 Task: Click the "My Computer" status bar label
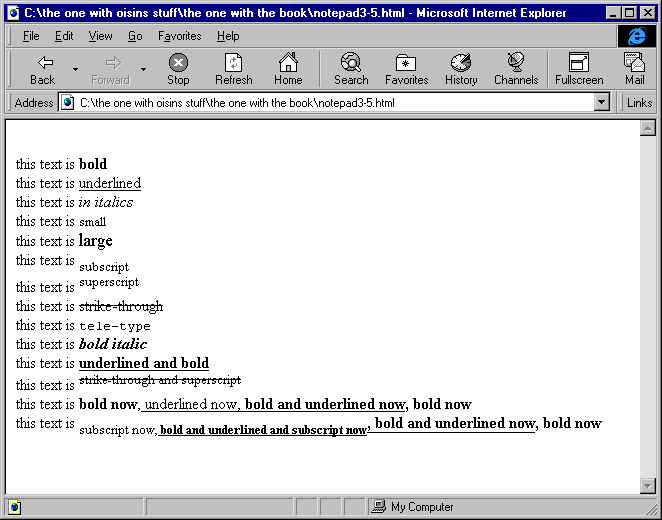click(x=422, y=507)
